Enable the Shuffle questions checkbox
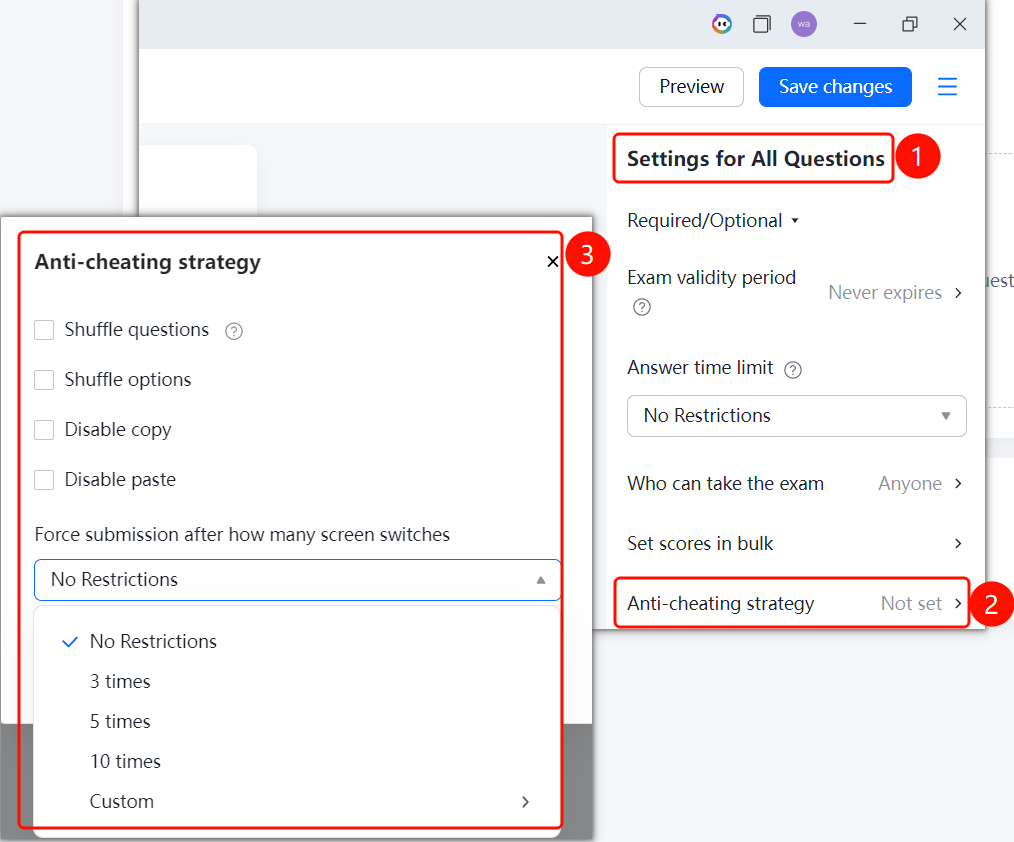The width and height of the screenshot is (1014, 842). pyautogui.click(x=44, y=330)
